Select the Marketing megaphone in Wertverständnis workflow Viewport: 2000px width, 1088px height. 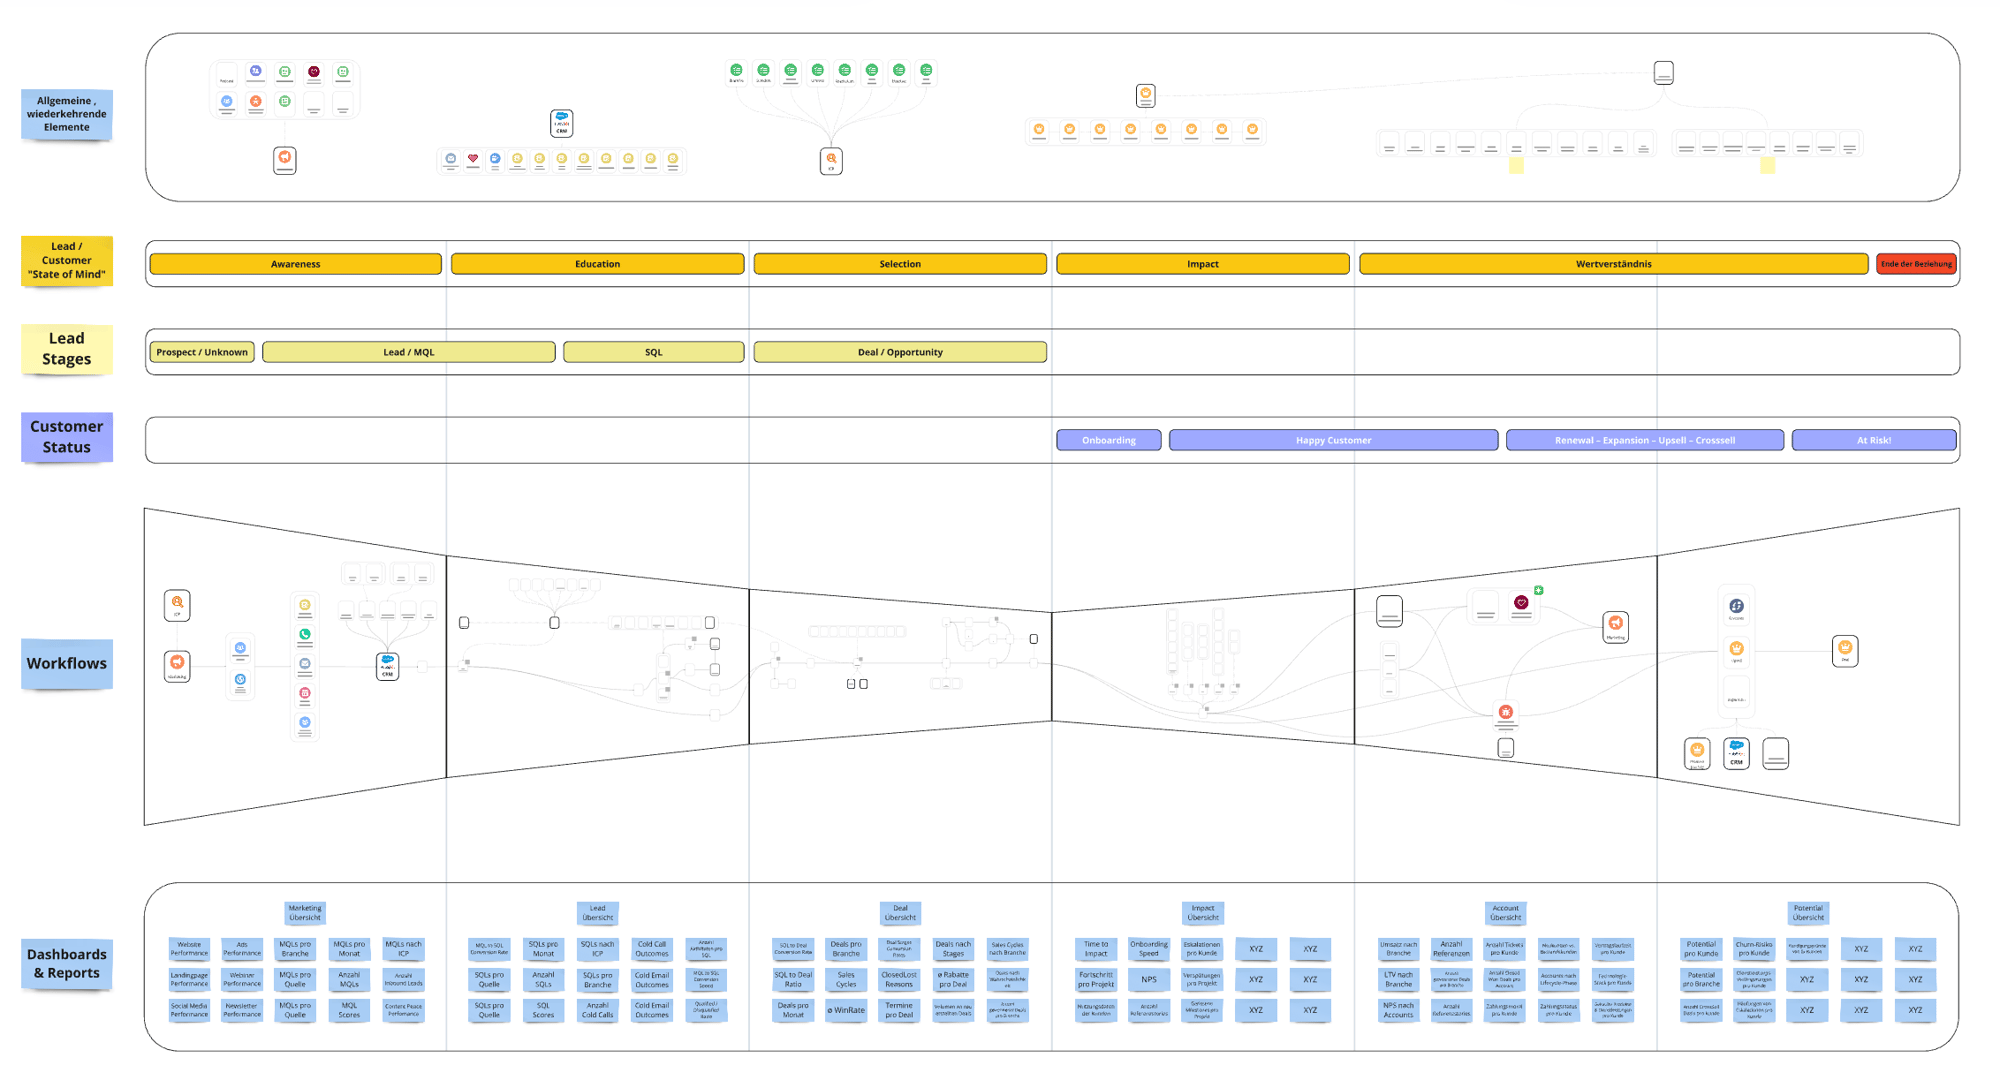tap(1616, 626)
